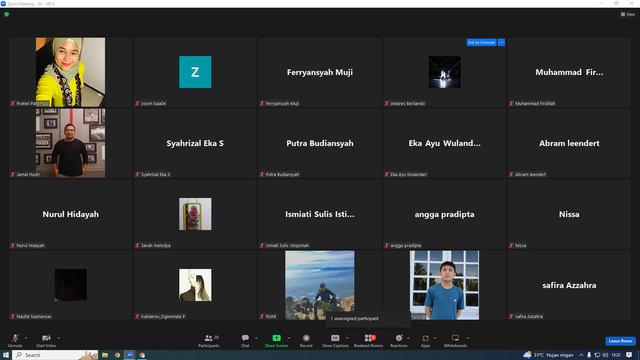Select the Muhammad Fir... participant name
This screenshot has width=640, height=360.
point(569,72)
